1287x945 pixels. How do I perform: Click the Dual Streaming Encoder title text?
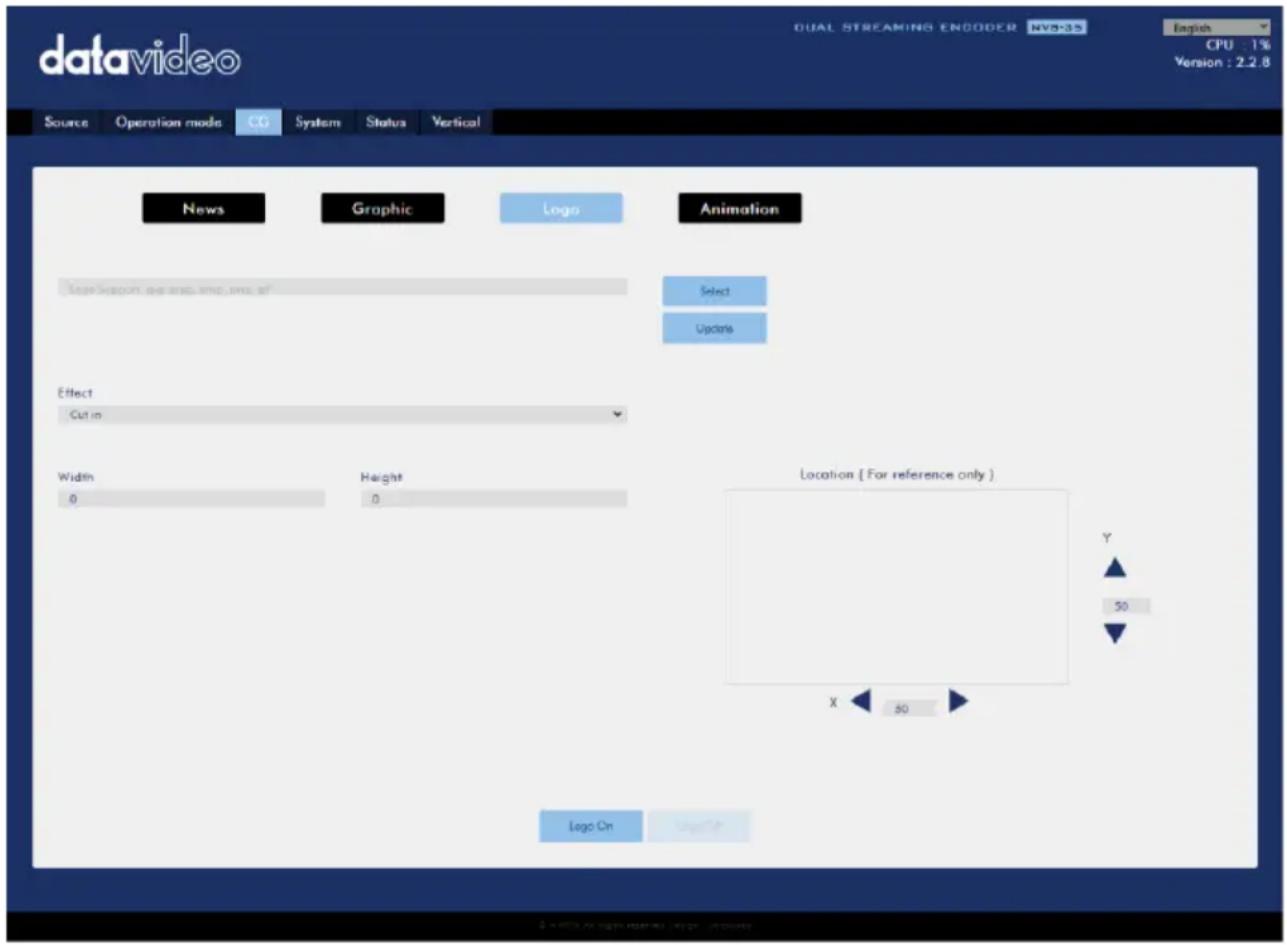(906, 28)
